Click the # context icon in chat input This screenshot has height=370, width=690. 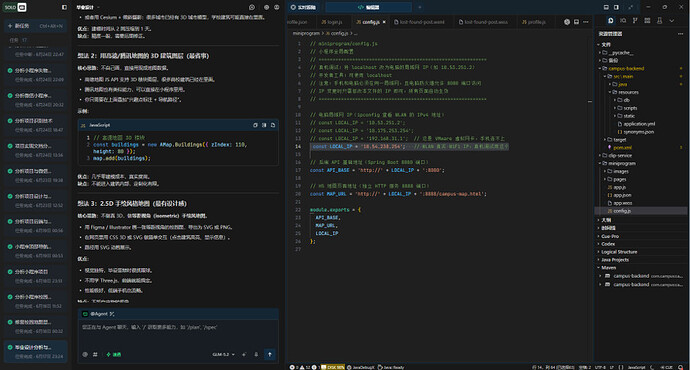[95, 354]
